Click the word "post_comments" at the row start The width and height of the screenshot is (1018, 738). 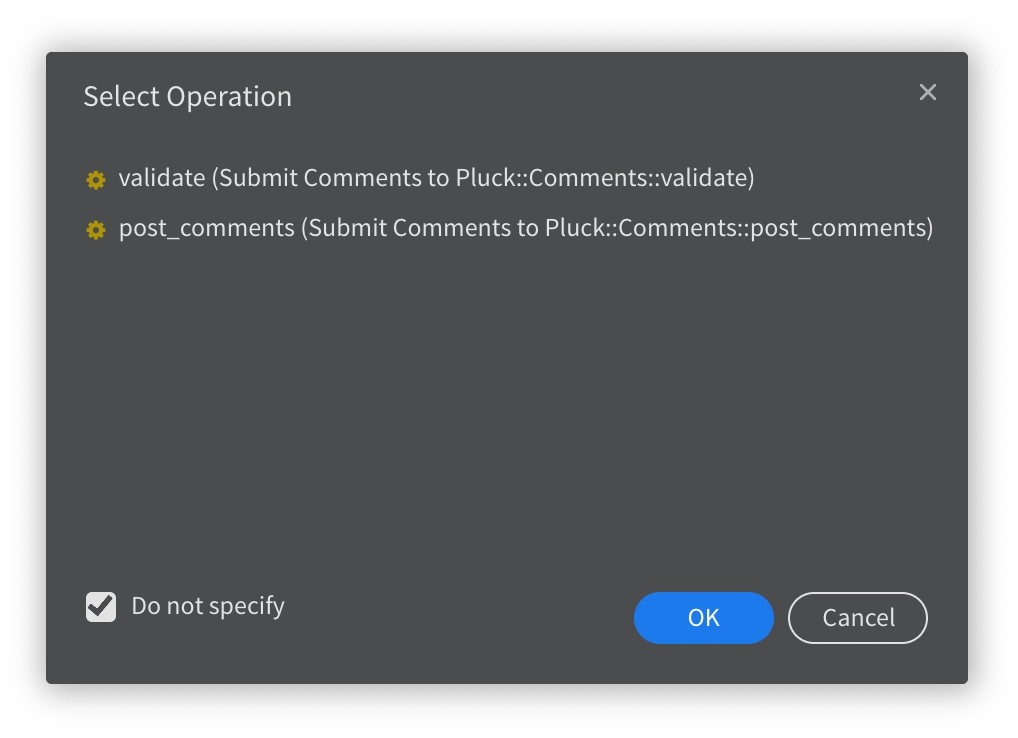[206, 229]
